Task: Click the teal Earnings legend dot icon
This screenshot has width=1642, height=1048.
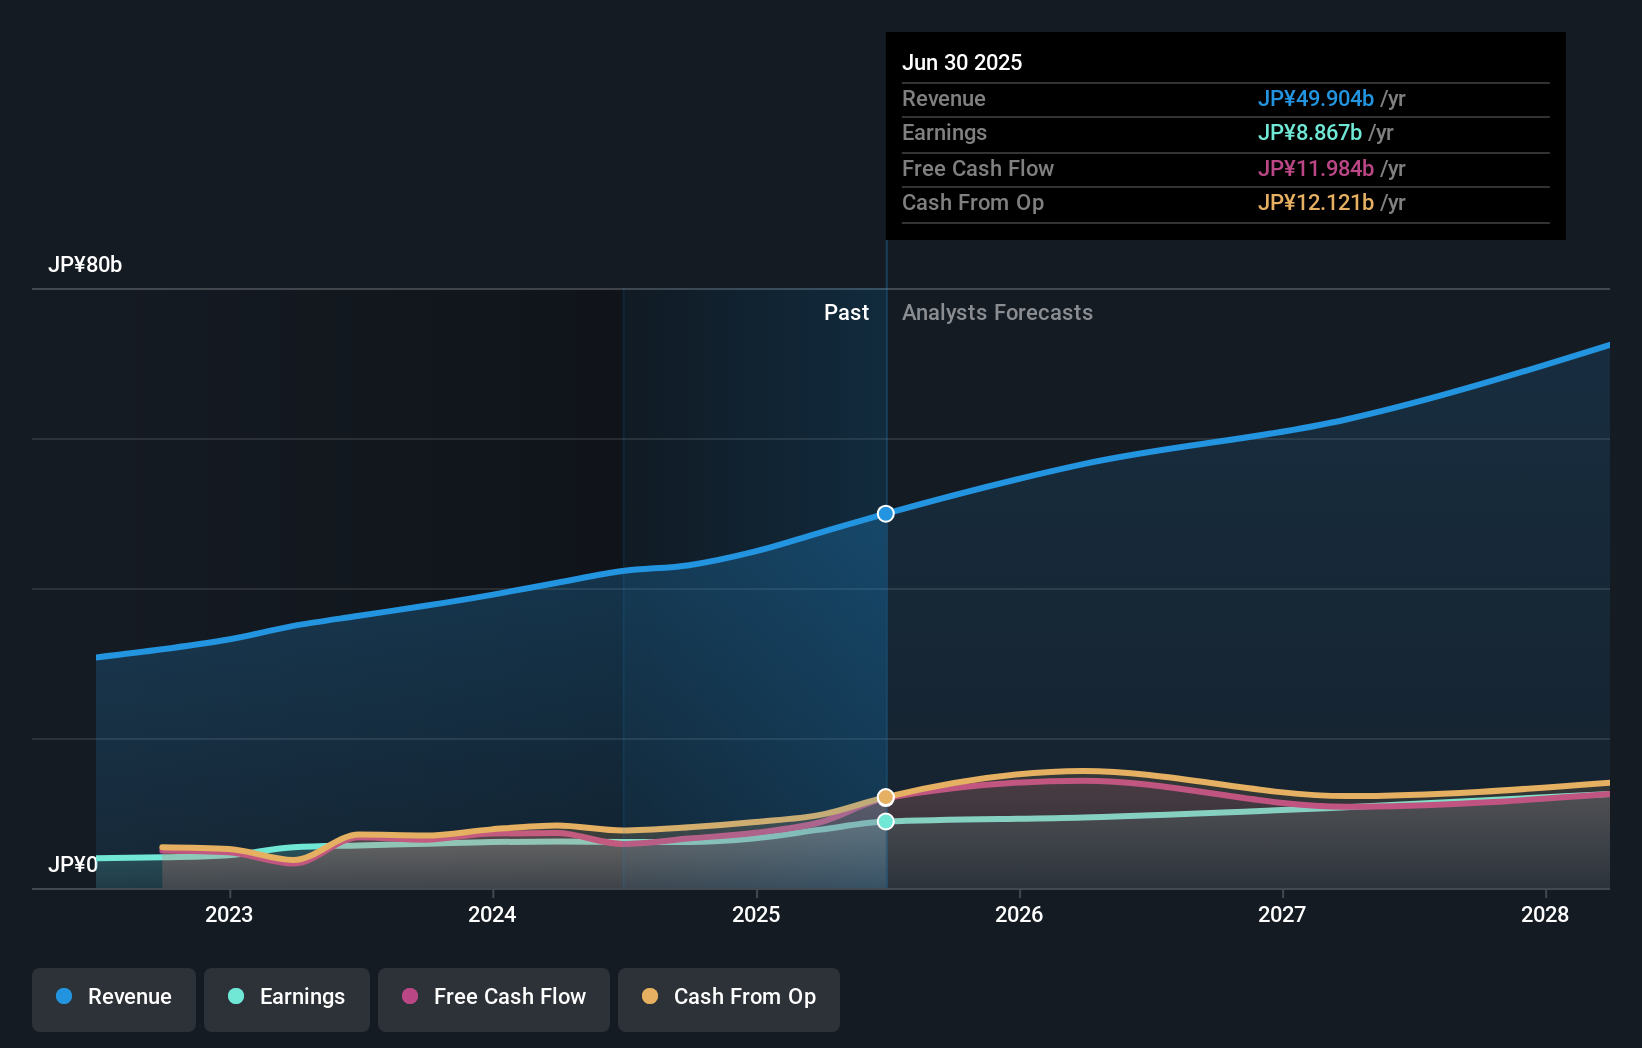Action: tap(234, 998)
